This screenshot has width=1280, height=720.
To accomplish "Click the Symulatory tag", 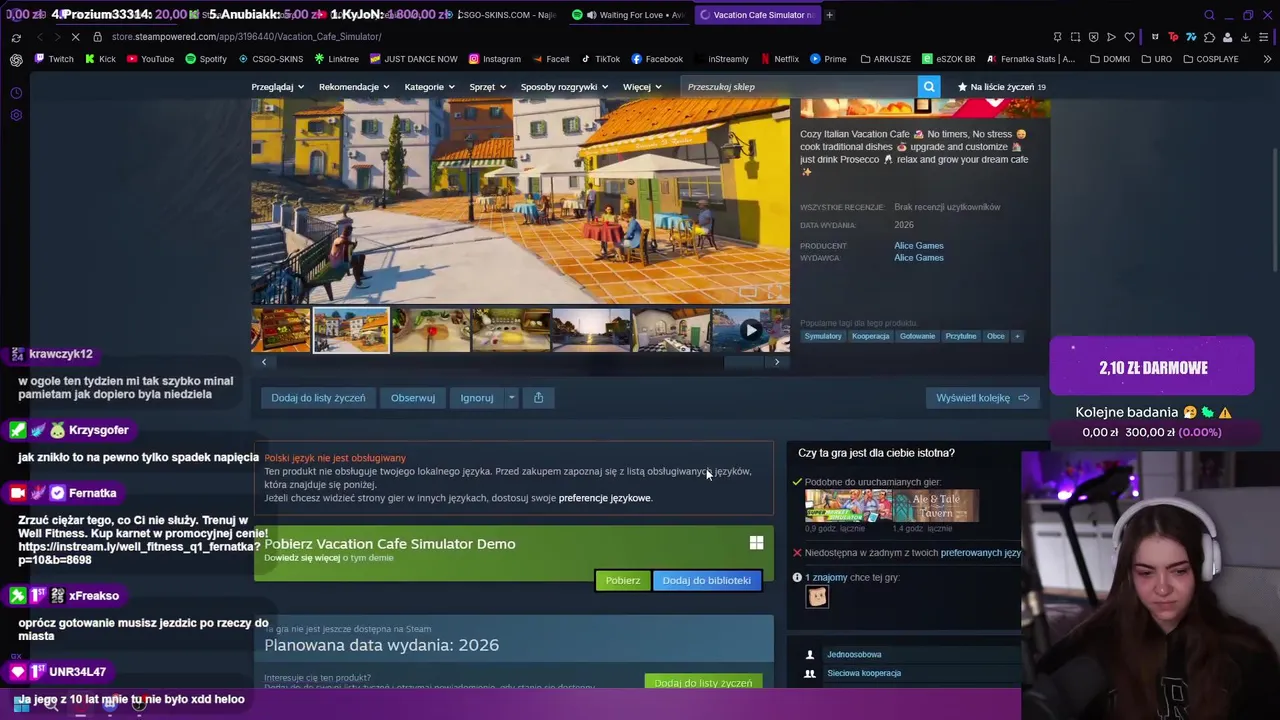I will coord(823,336).
